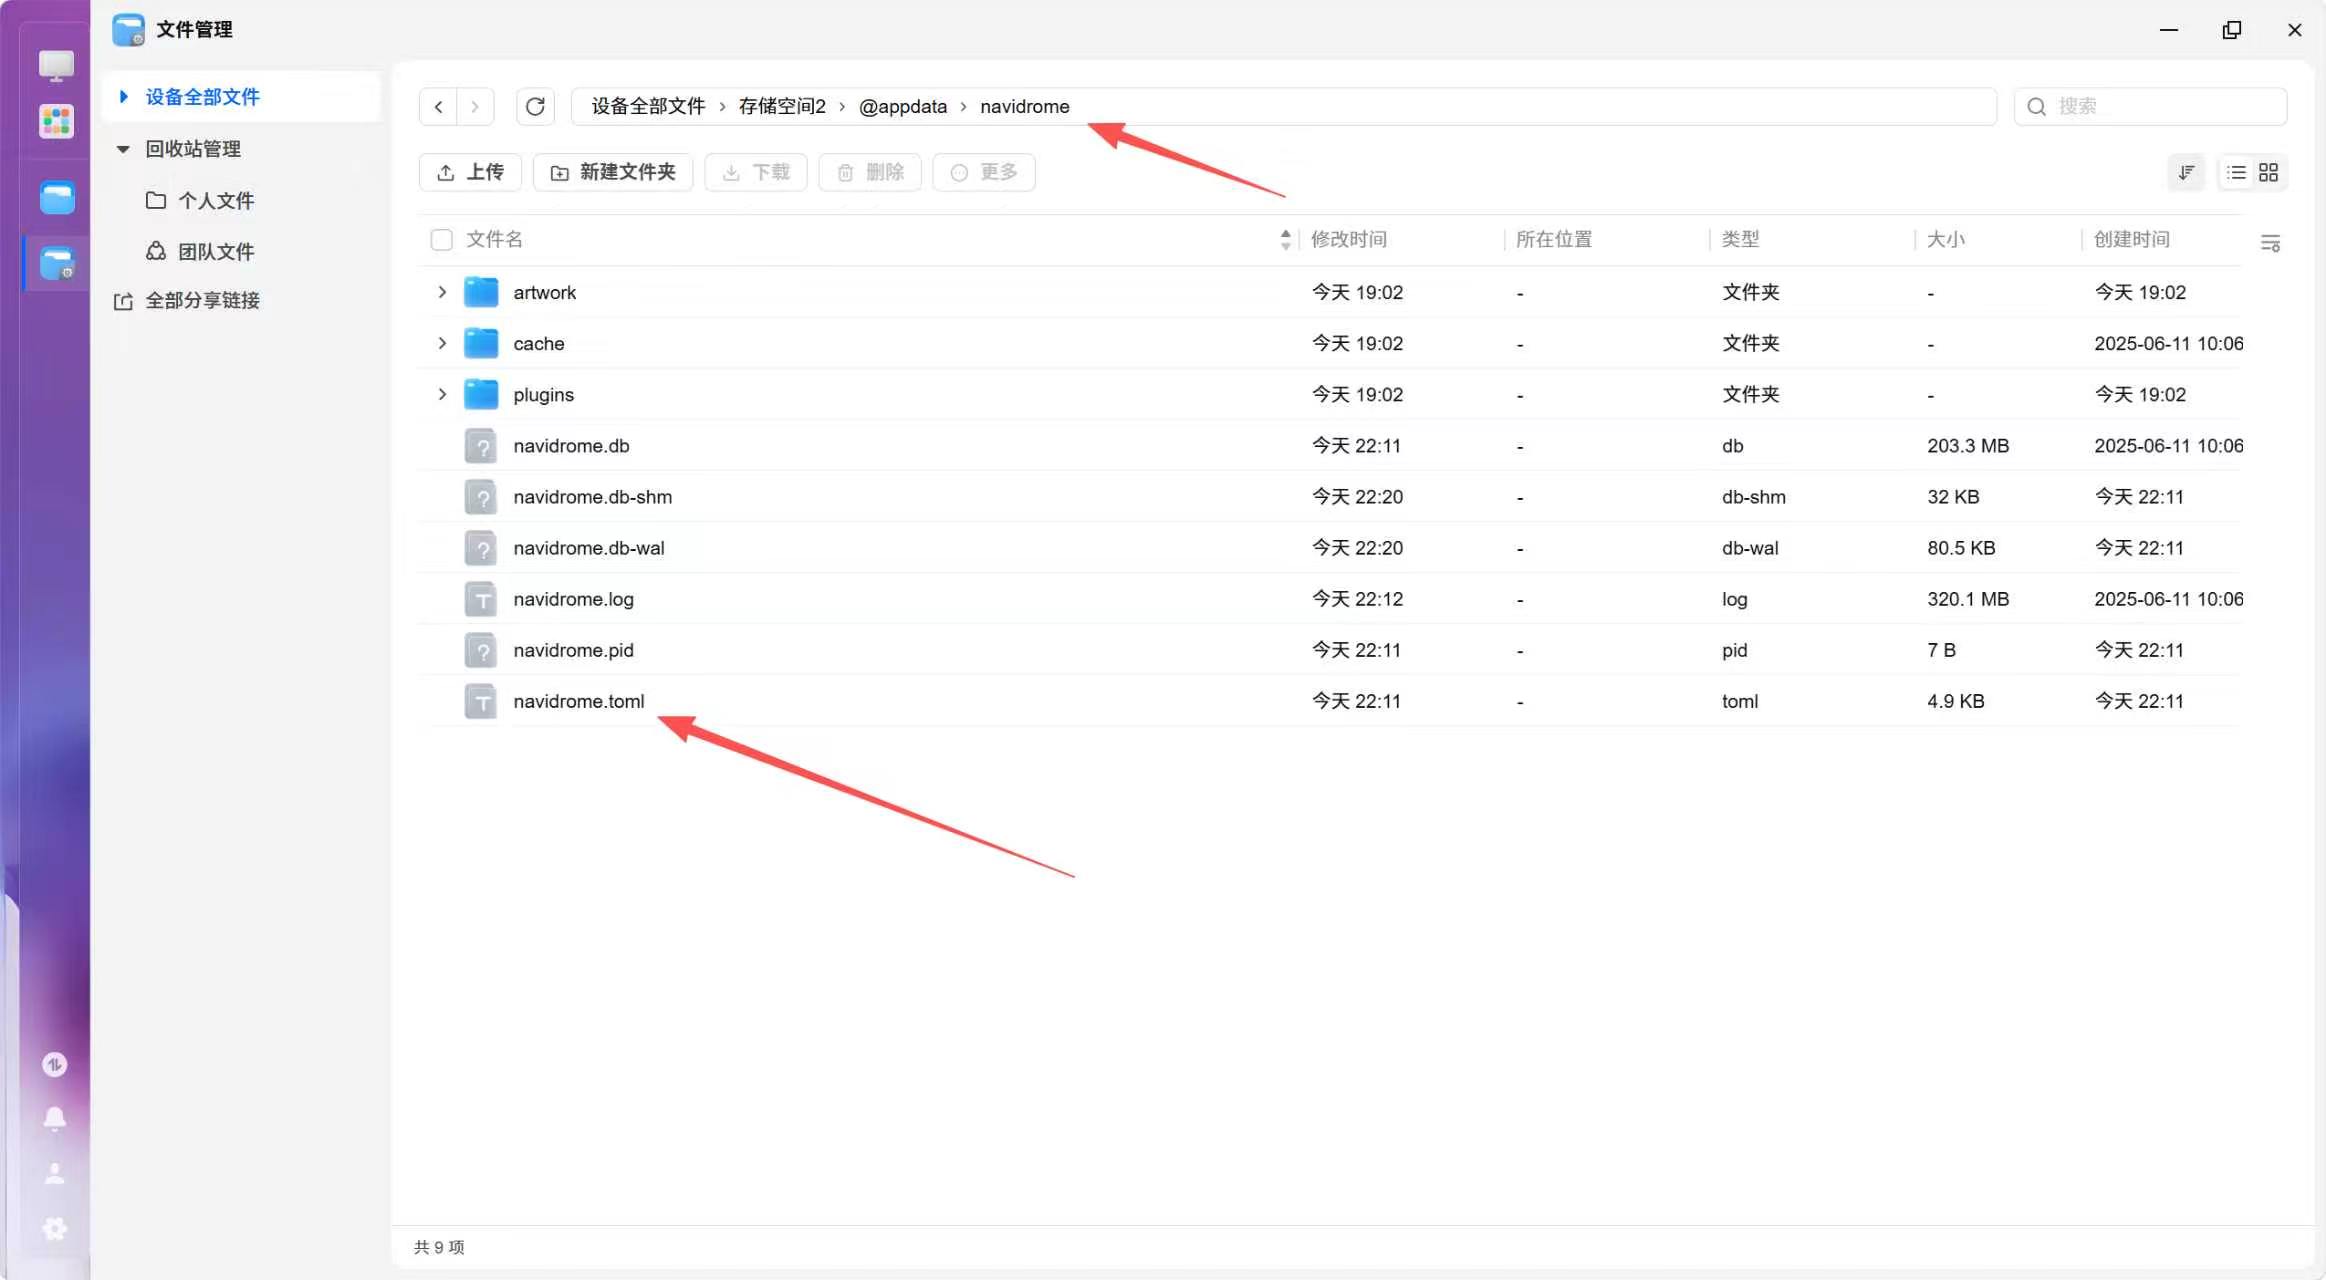
Task: Click the @appdata breadcrumb segment
Action: [902, 106]
